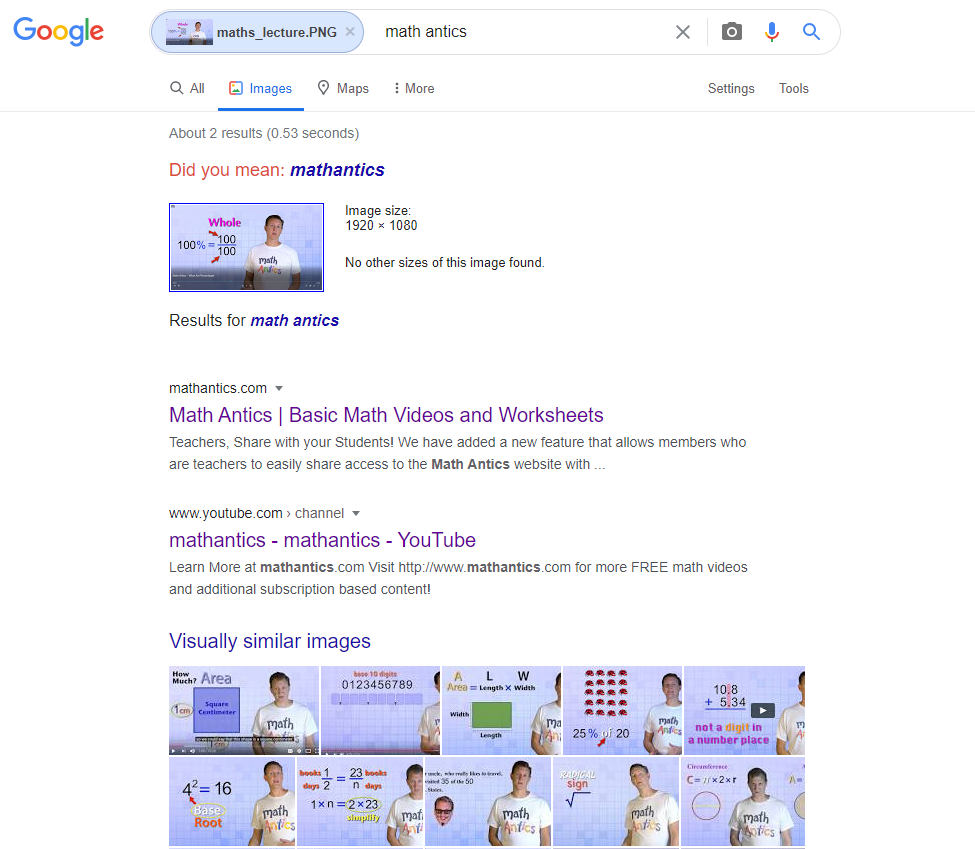Switch to the All results tab
This screenshot has height=849, width=975.
pos(187,88)
